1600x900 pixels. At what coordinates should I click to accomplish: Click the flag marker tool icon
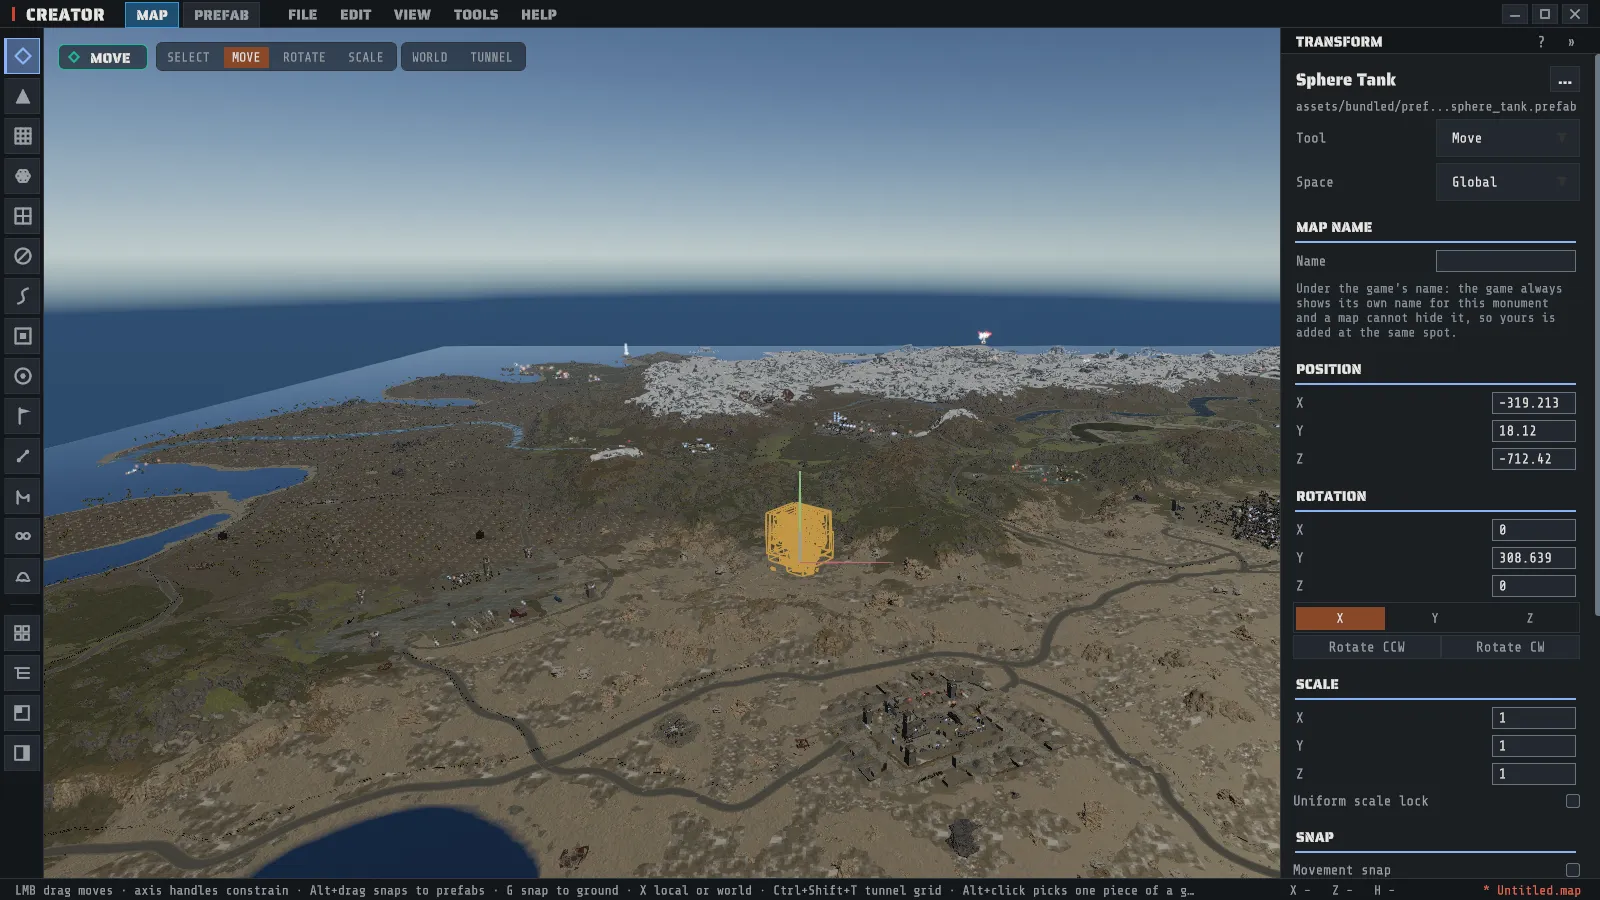[22, 416]
